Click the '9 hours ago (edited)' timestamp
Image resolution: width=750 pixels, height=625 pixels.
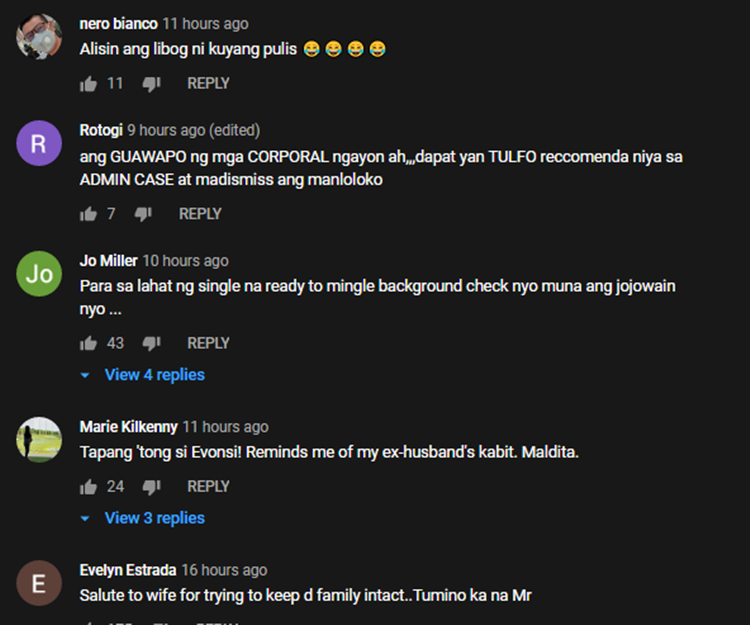(193, 130)
